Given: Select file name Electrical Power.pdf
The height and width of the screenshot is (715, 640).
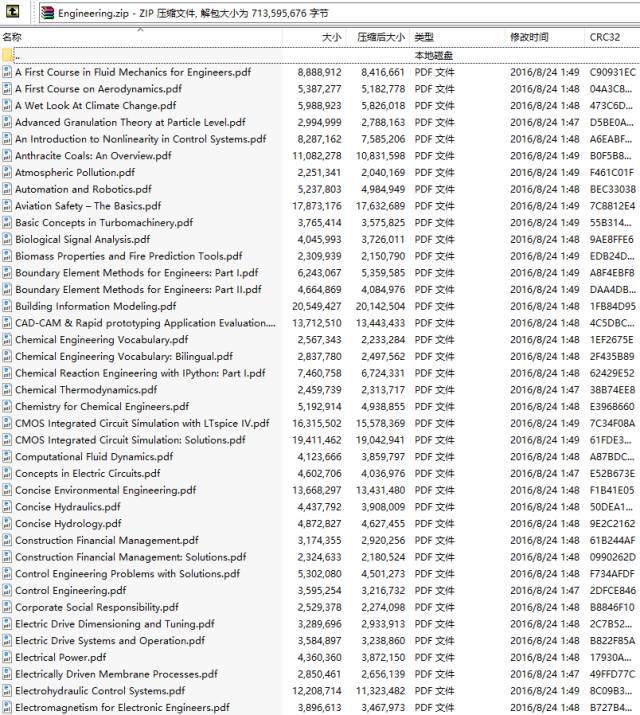Looking at the screenshot, I should (61, 657).
